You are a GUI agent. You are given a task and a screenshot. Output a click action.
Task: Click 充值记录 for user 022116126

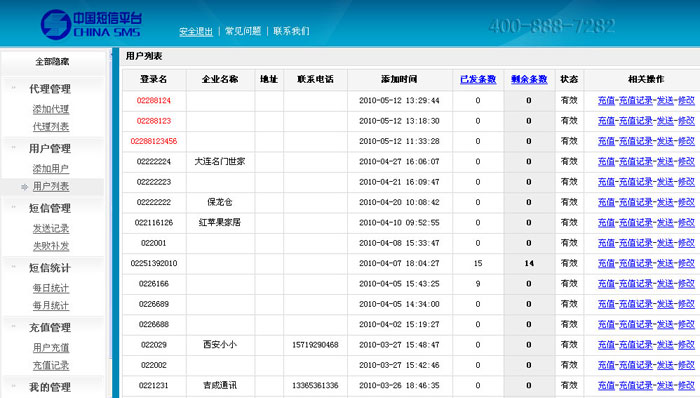point(636,223)
